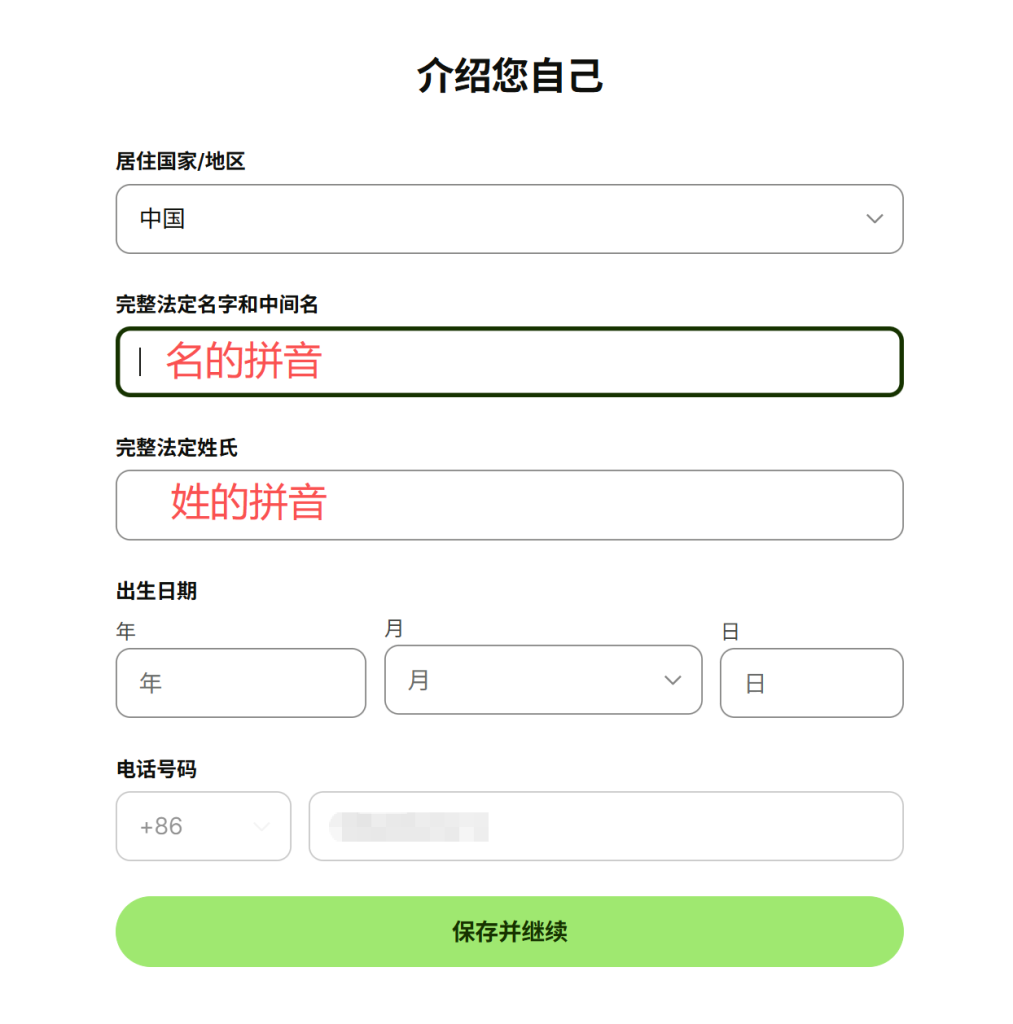
Task: Click the 姓的拼音 surname field
Action: coord(509,505)
